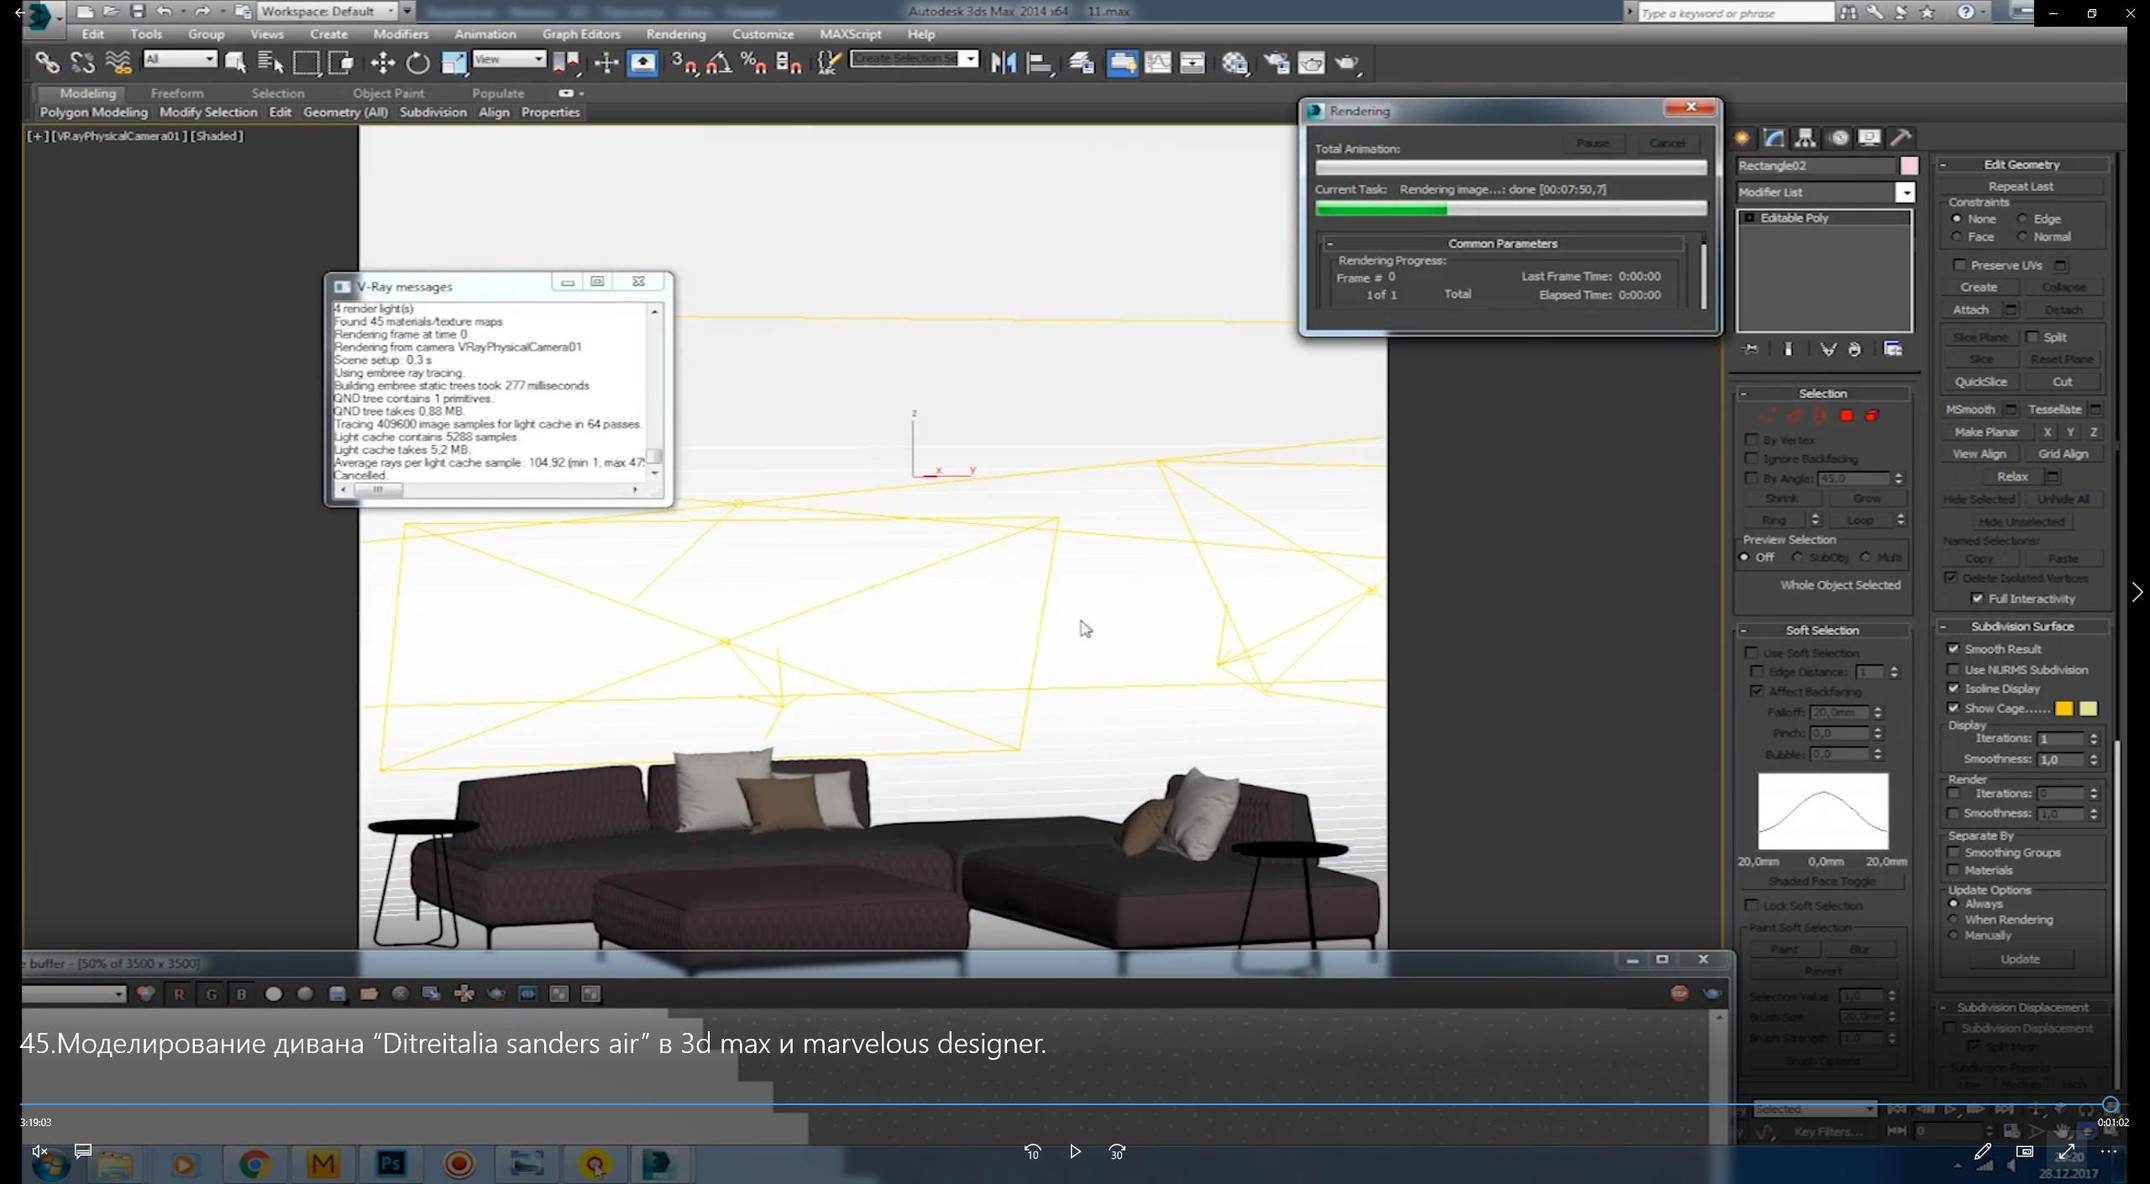The width and height of the screenshot is (2150, 1184).
Task: Select the Edge constraint radio button
Action: (2023, 219)
